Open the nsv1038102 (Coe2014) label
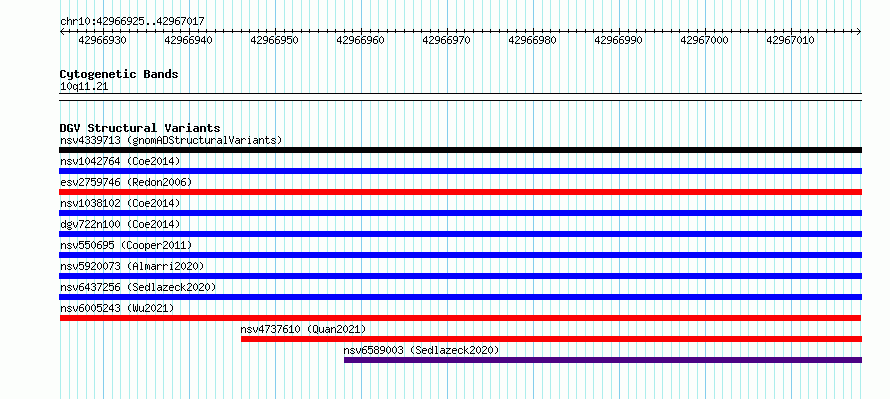890x399 pixels. [x=120, y=203]
